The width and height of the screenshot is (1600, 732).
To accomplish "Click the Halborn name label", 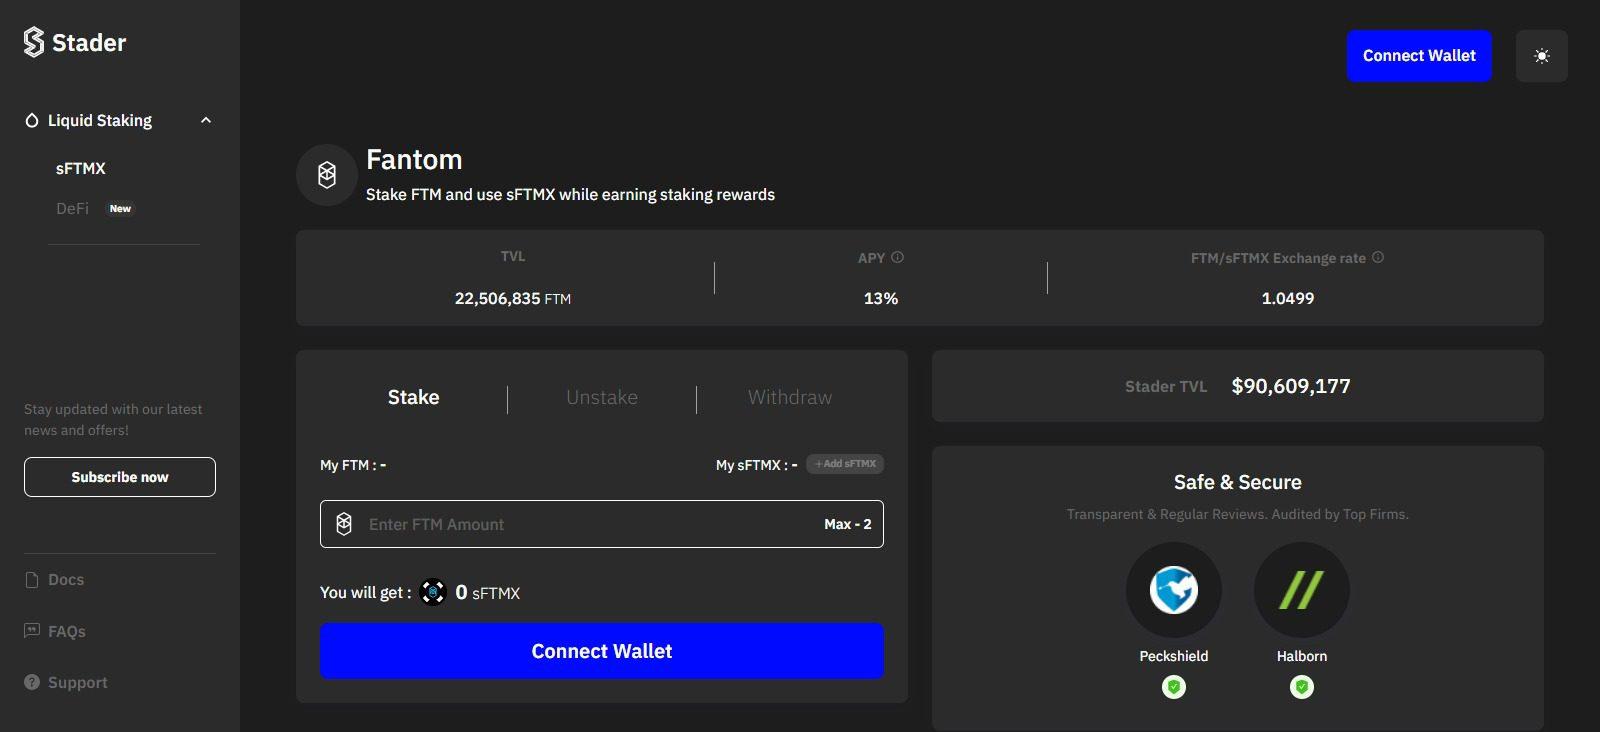I will click(1302, 656).
